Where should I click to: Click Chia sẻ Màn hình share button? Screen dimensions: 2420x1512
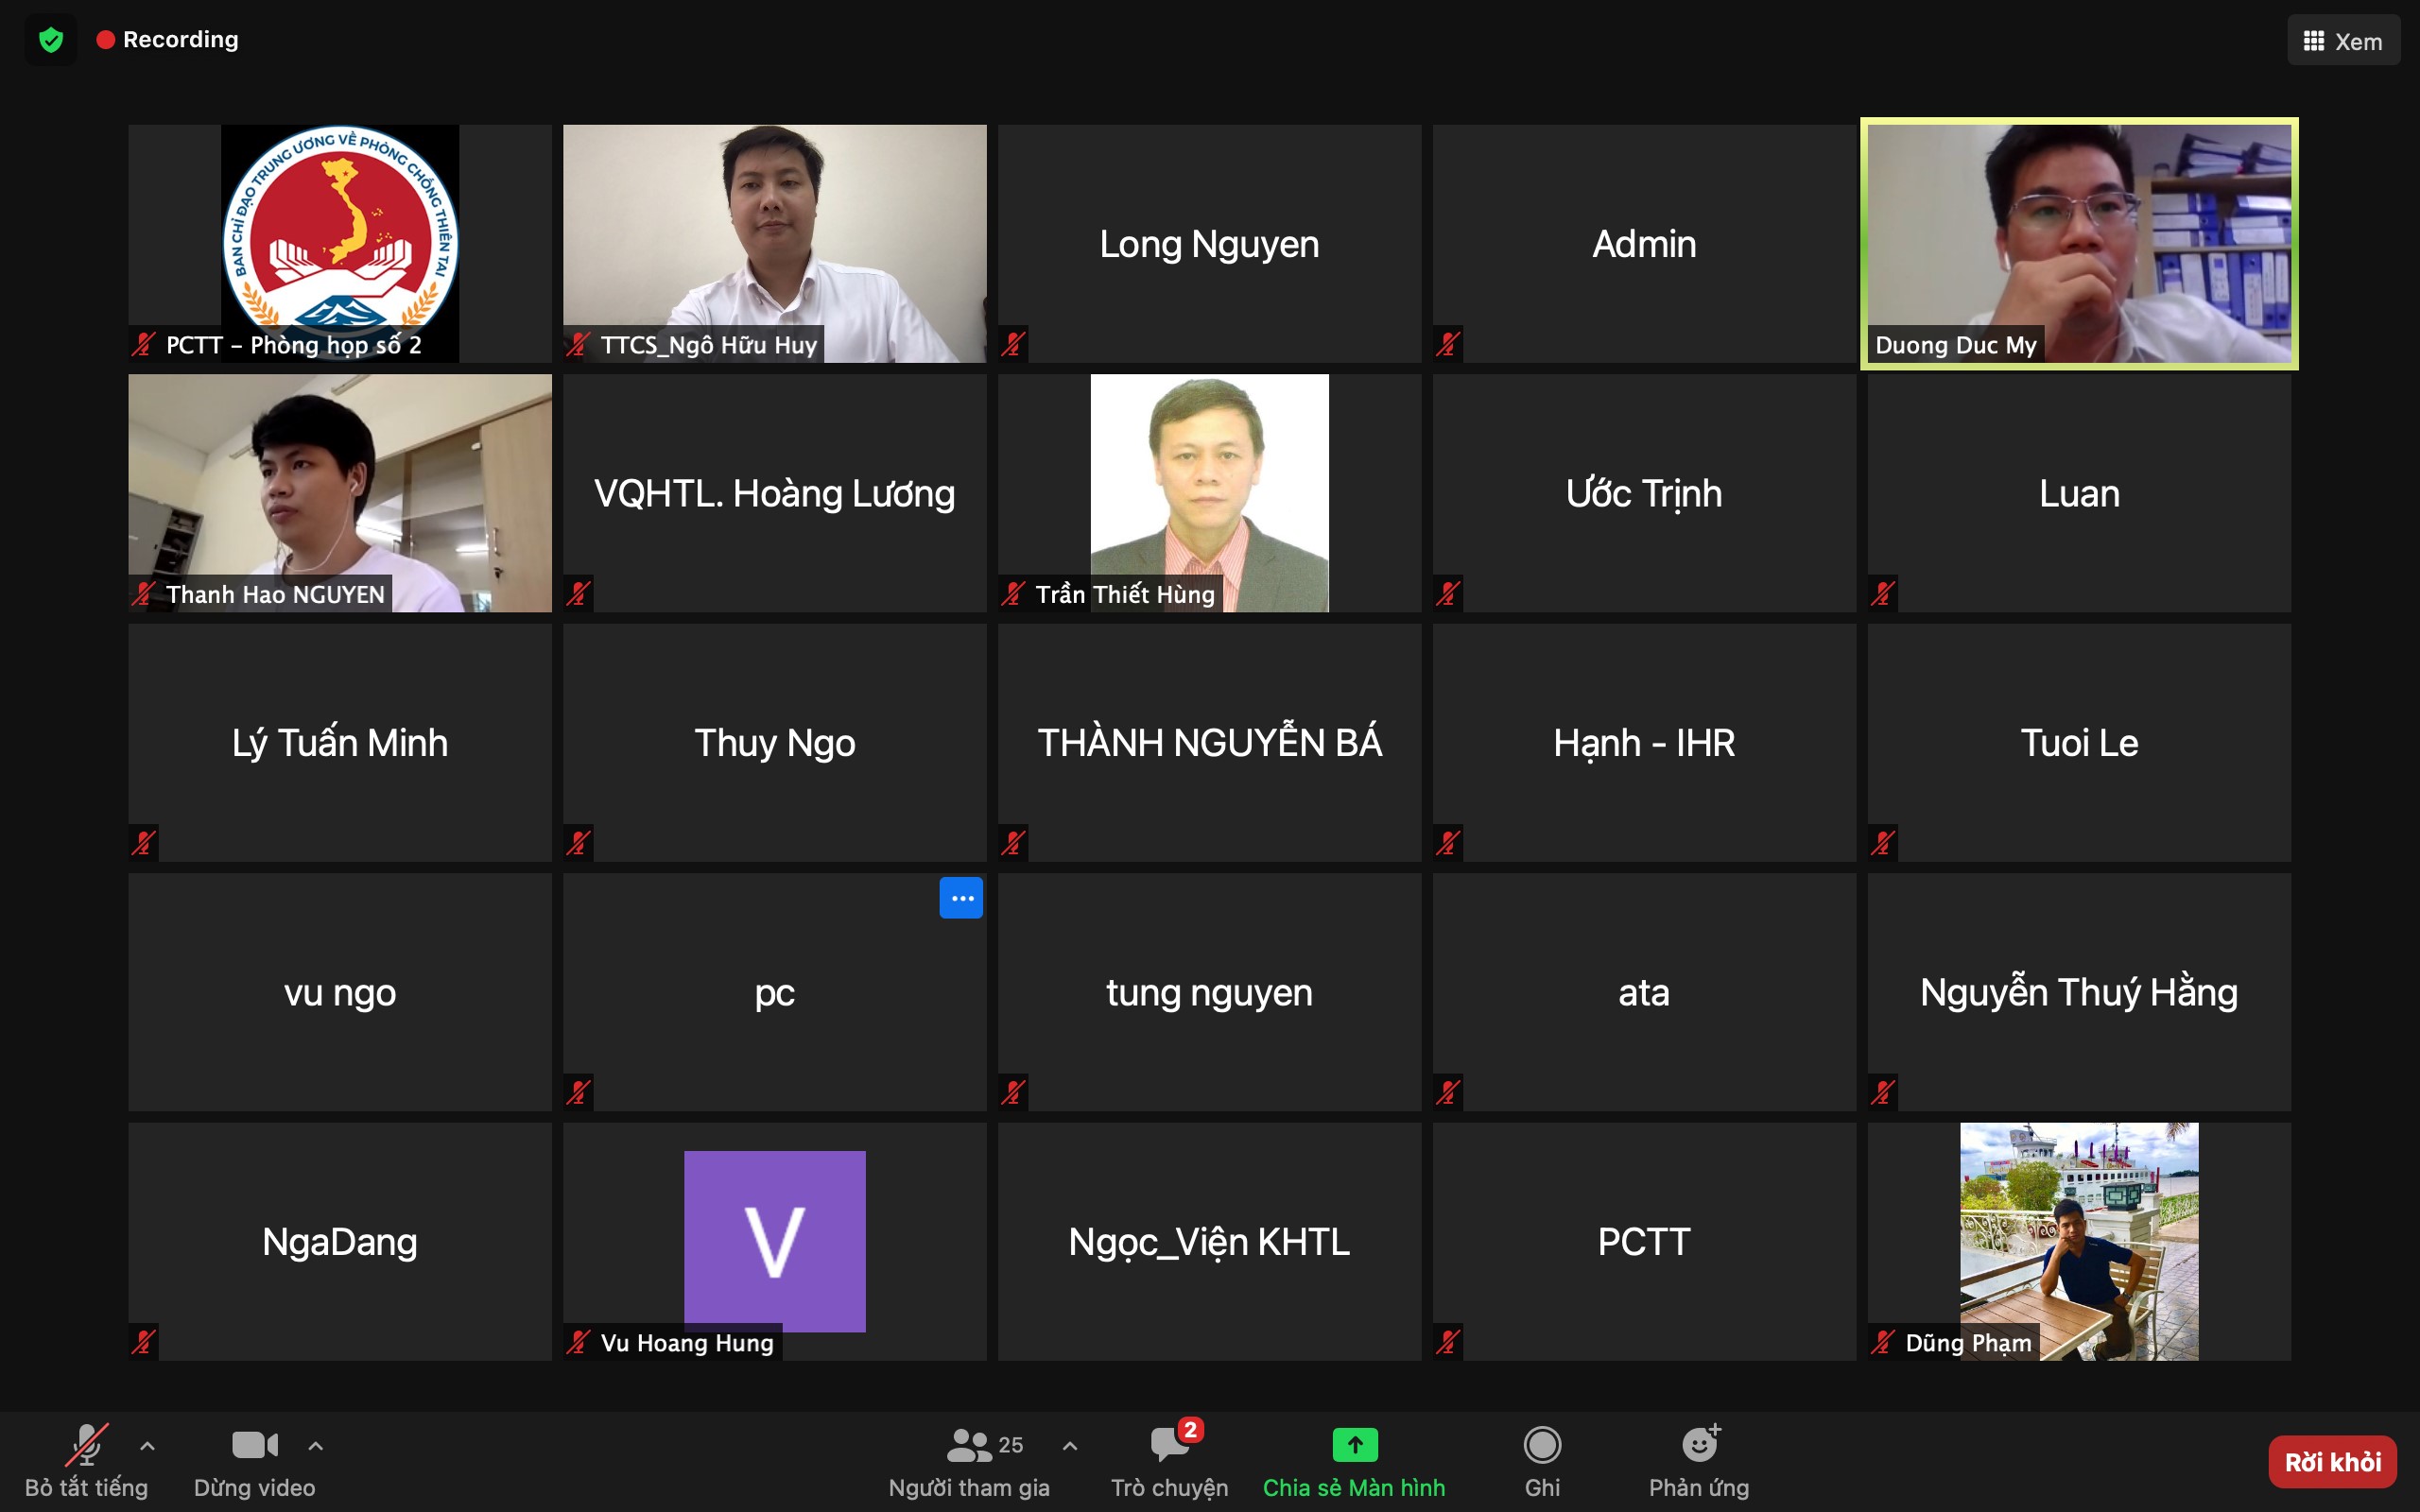point(1354,1461)
